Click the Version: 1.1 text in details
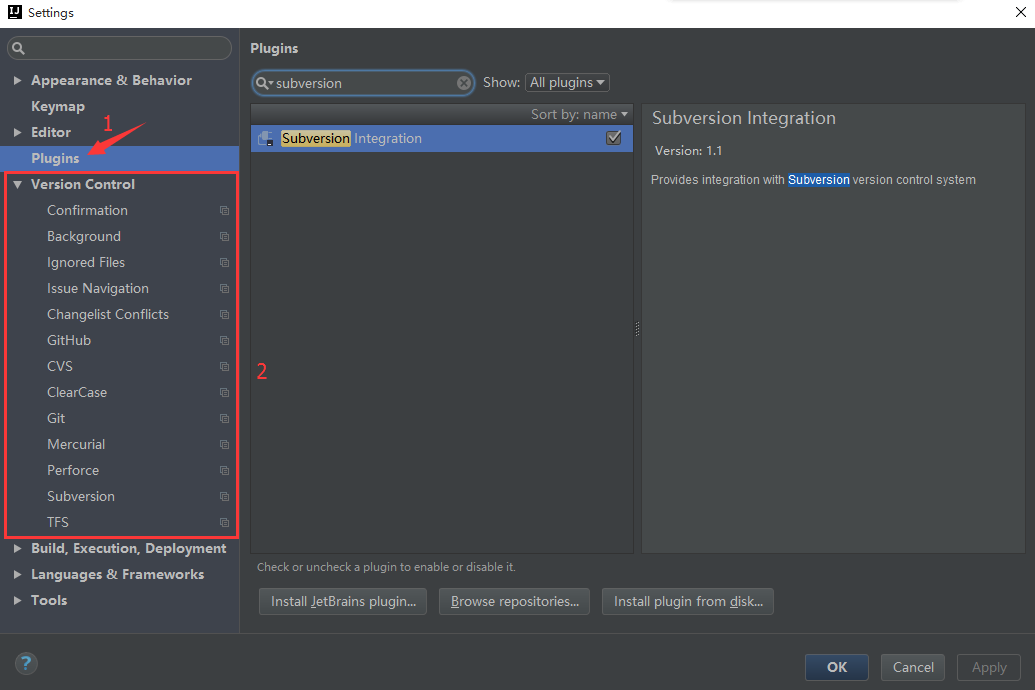Image resolution: width=1035 pixels, height=690 pixels. coord(688,151)
